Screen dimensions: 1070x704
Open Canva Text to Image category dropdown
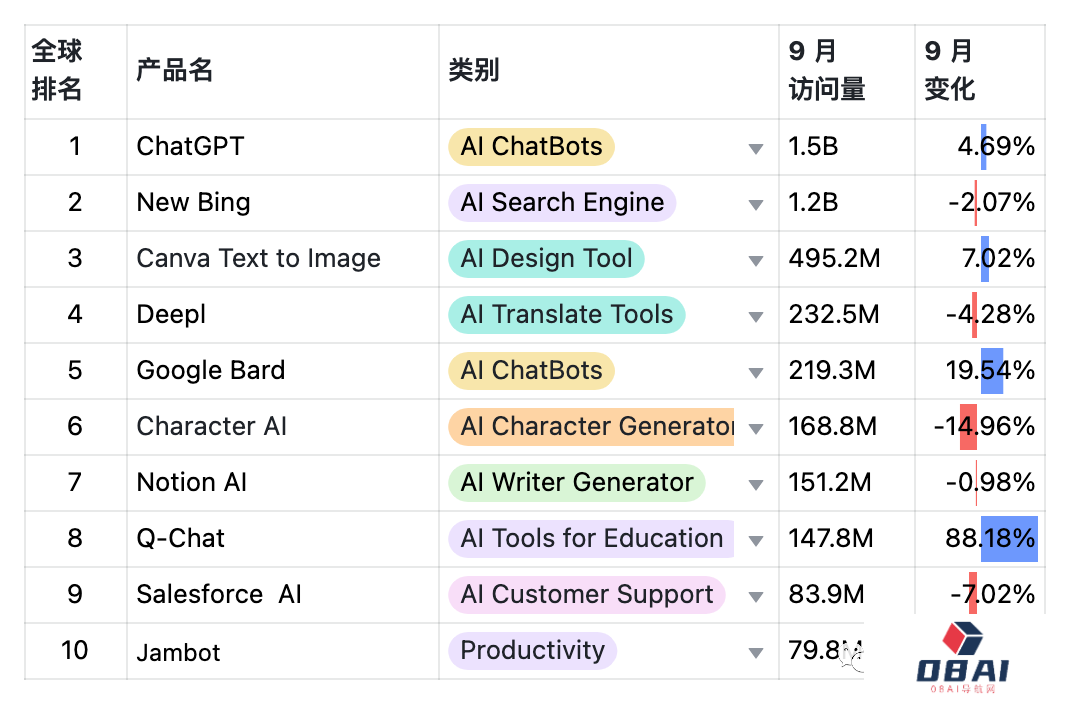[756, 261]
